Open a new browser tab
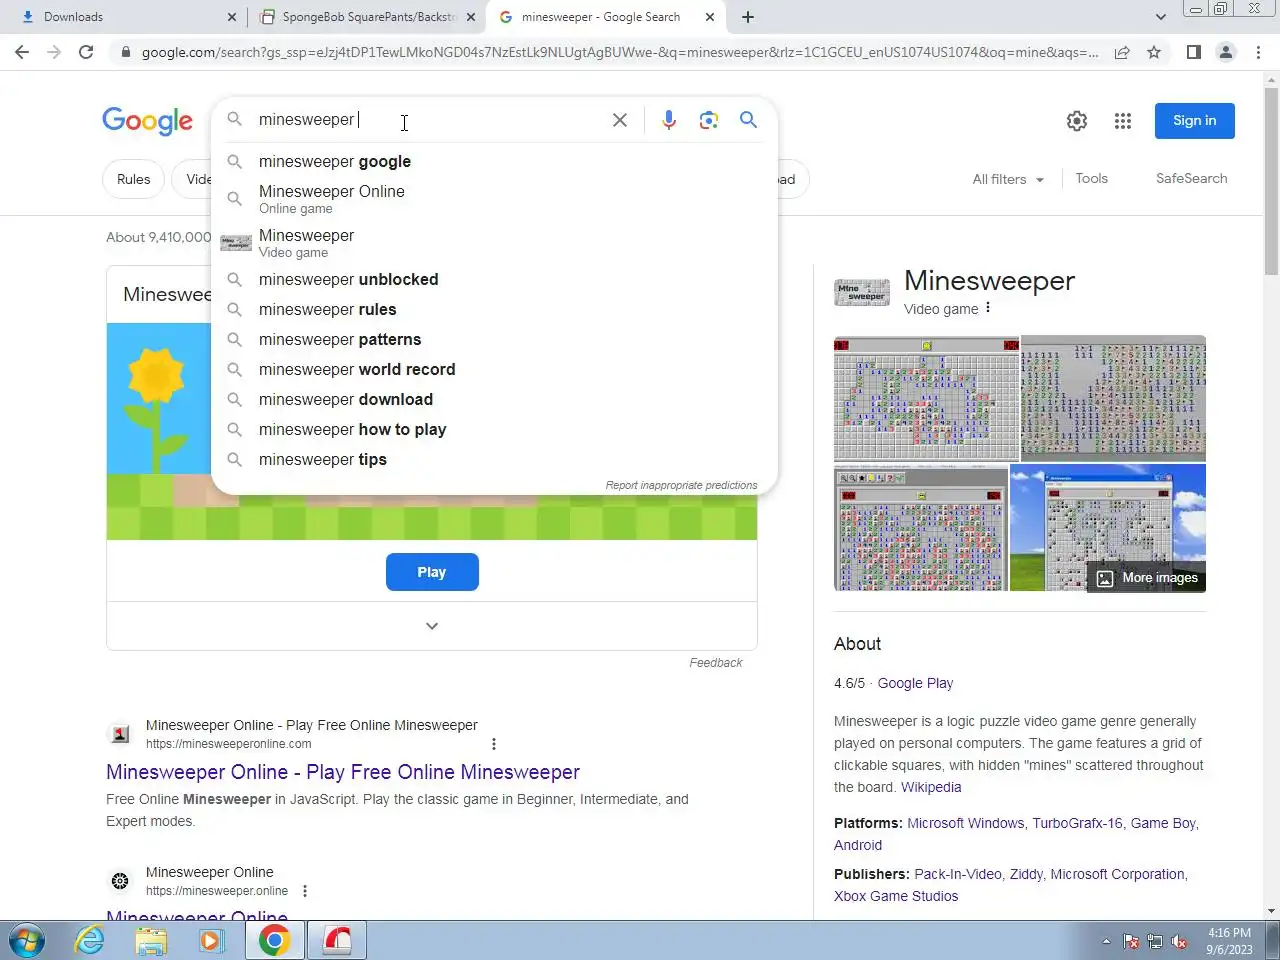This screenshot has height=960, width=1280. [x=748, y=17]
